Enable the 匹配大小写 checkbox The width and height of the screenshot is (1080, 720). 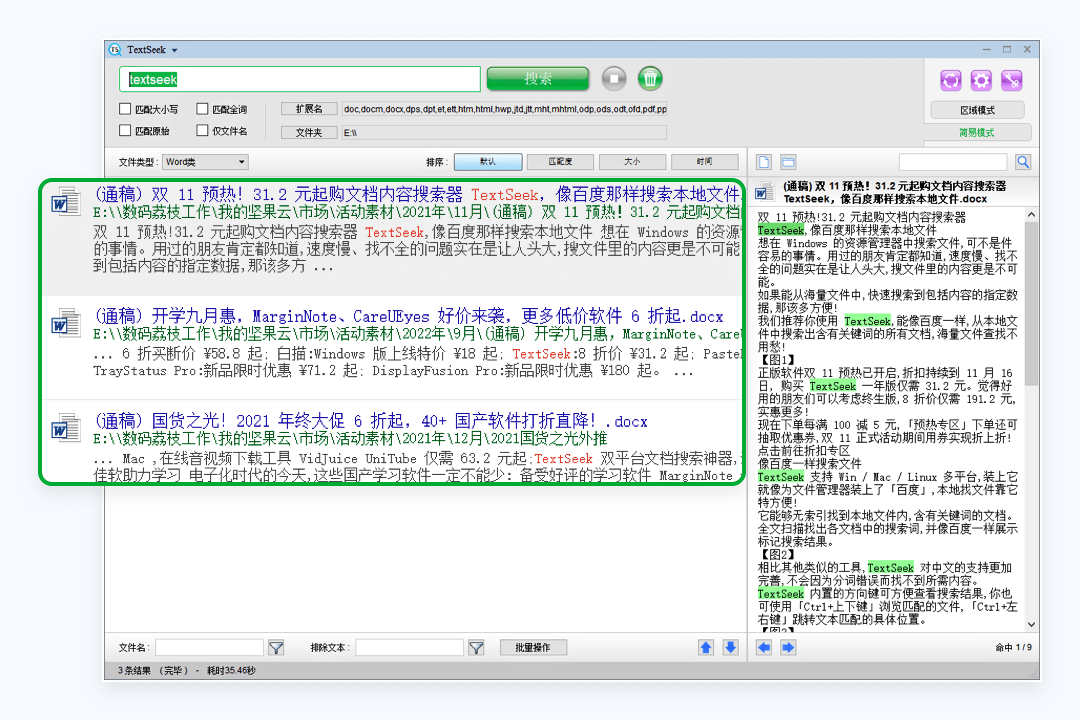125,109
